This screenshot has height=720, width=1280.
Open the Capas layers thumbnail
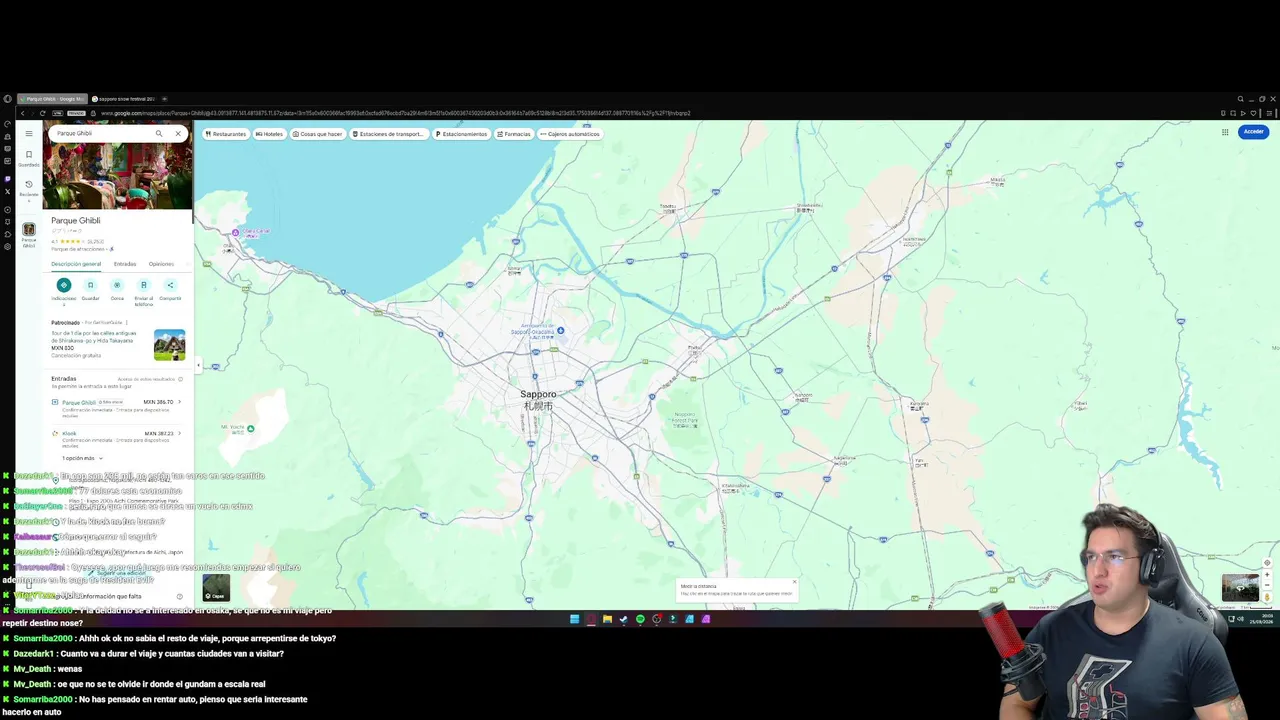pyautogui.click(x=216, y=588)
